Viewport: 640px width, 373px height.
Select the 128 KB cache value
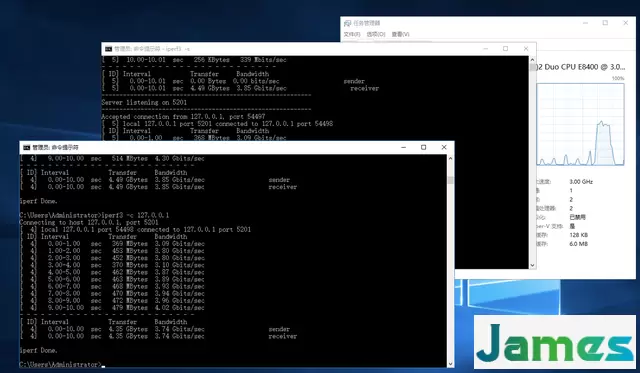[x=578, y=235]
